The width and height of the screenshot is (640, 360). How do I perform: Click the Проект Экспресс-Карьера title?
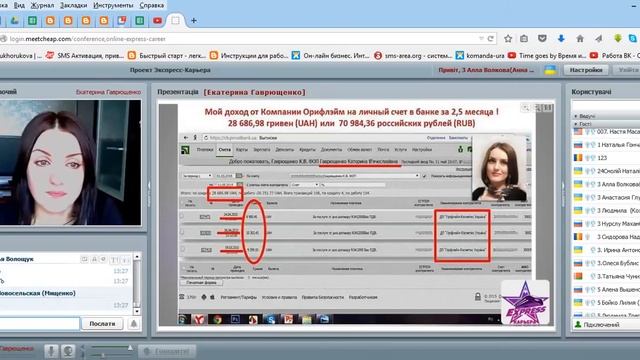[170, 70]
